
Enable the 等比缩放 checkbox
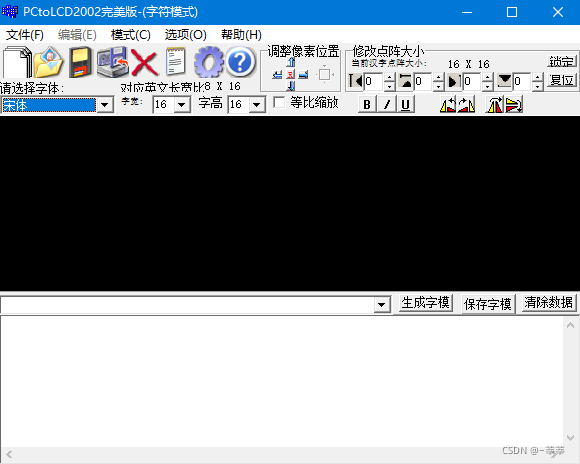click(279, 102)
